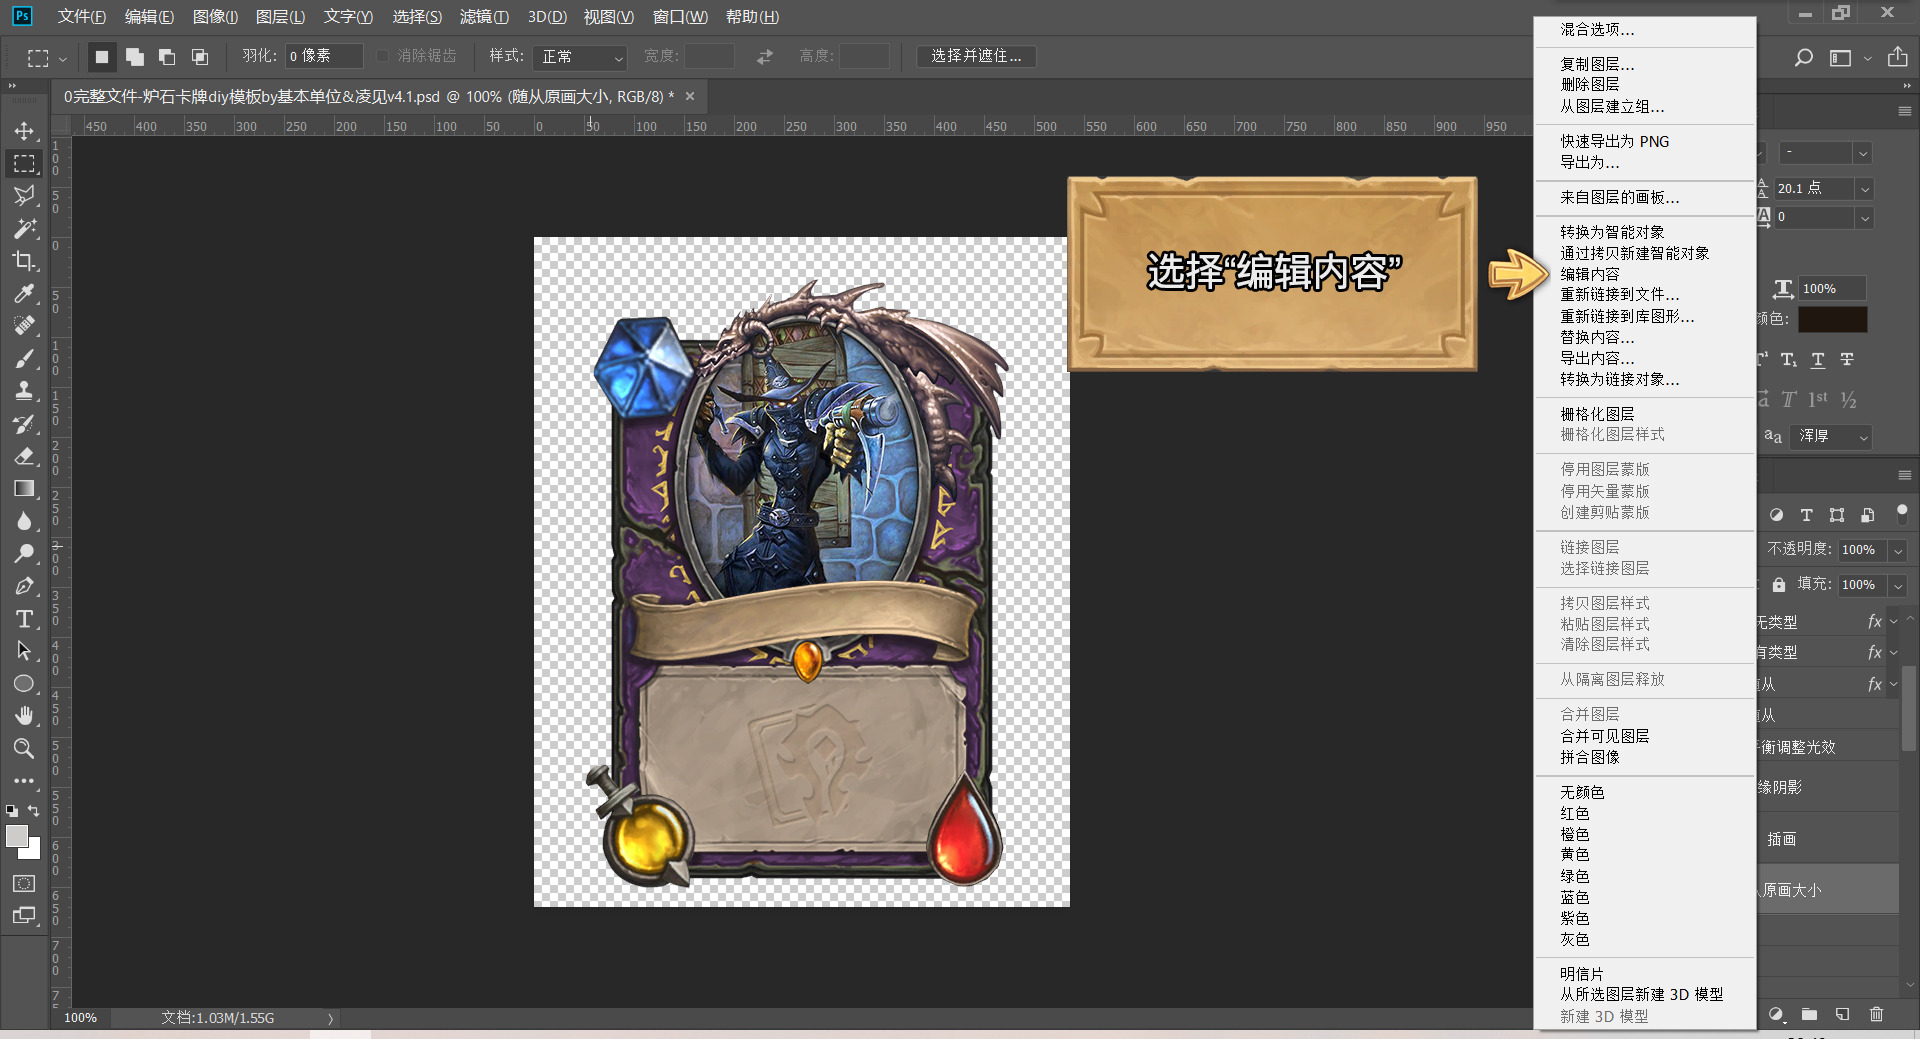Select the Horizontal Type tool
Viewport: 1920px width, 1039px height.
[x=24, y=619]
